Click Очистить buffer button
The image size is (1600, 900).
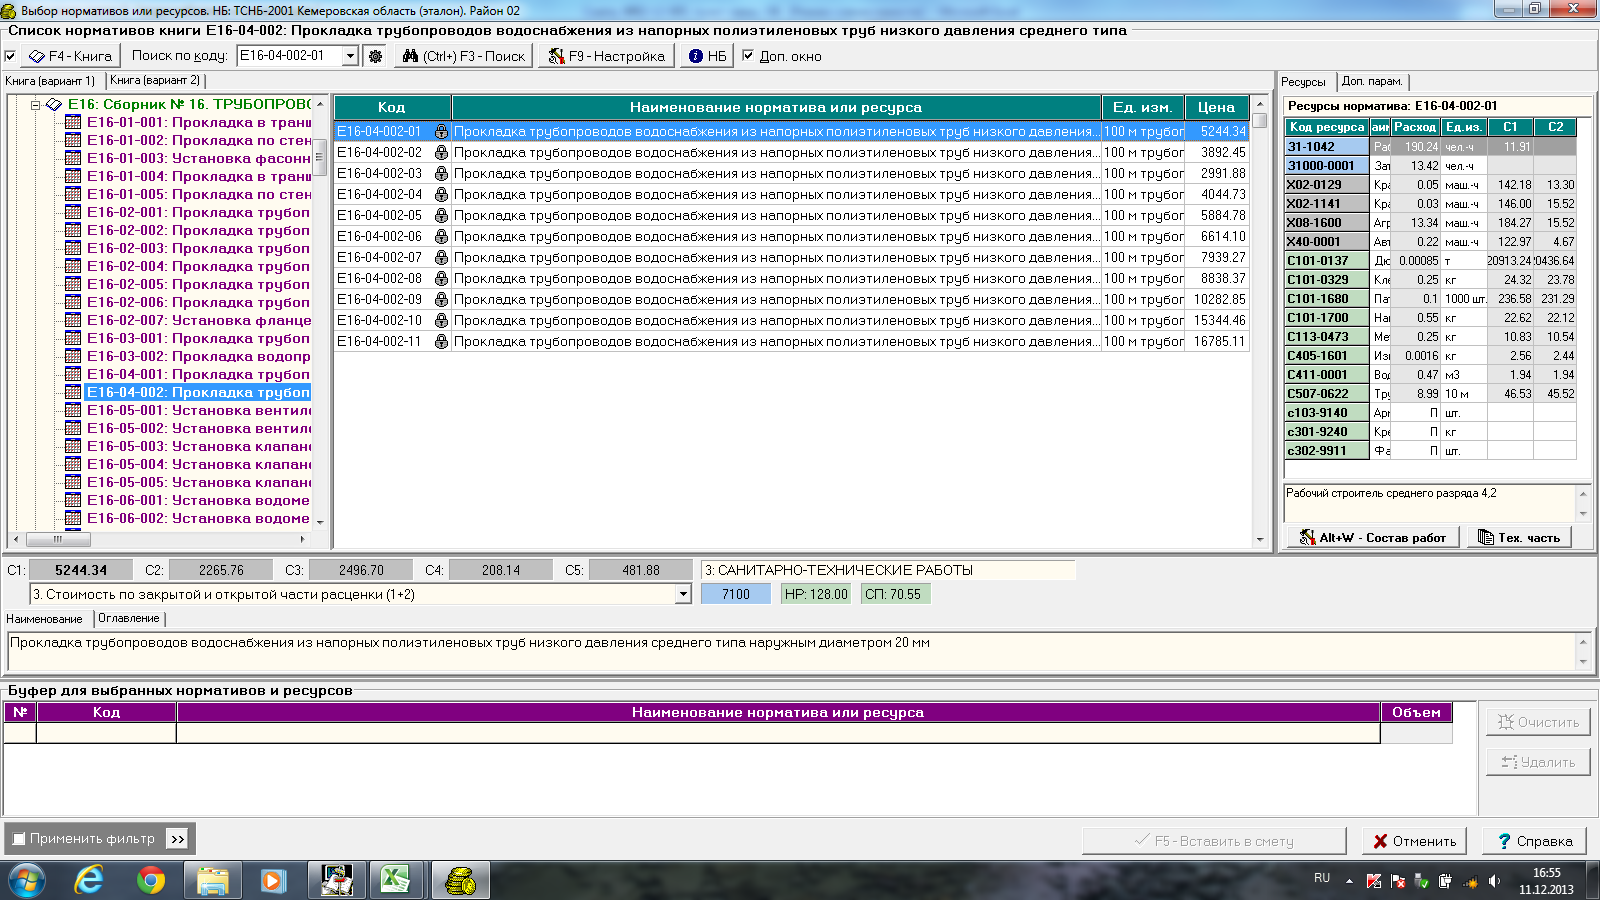1538,722
